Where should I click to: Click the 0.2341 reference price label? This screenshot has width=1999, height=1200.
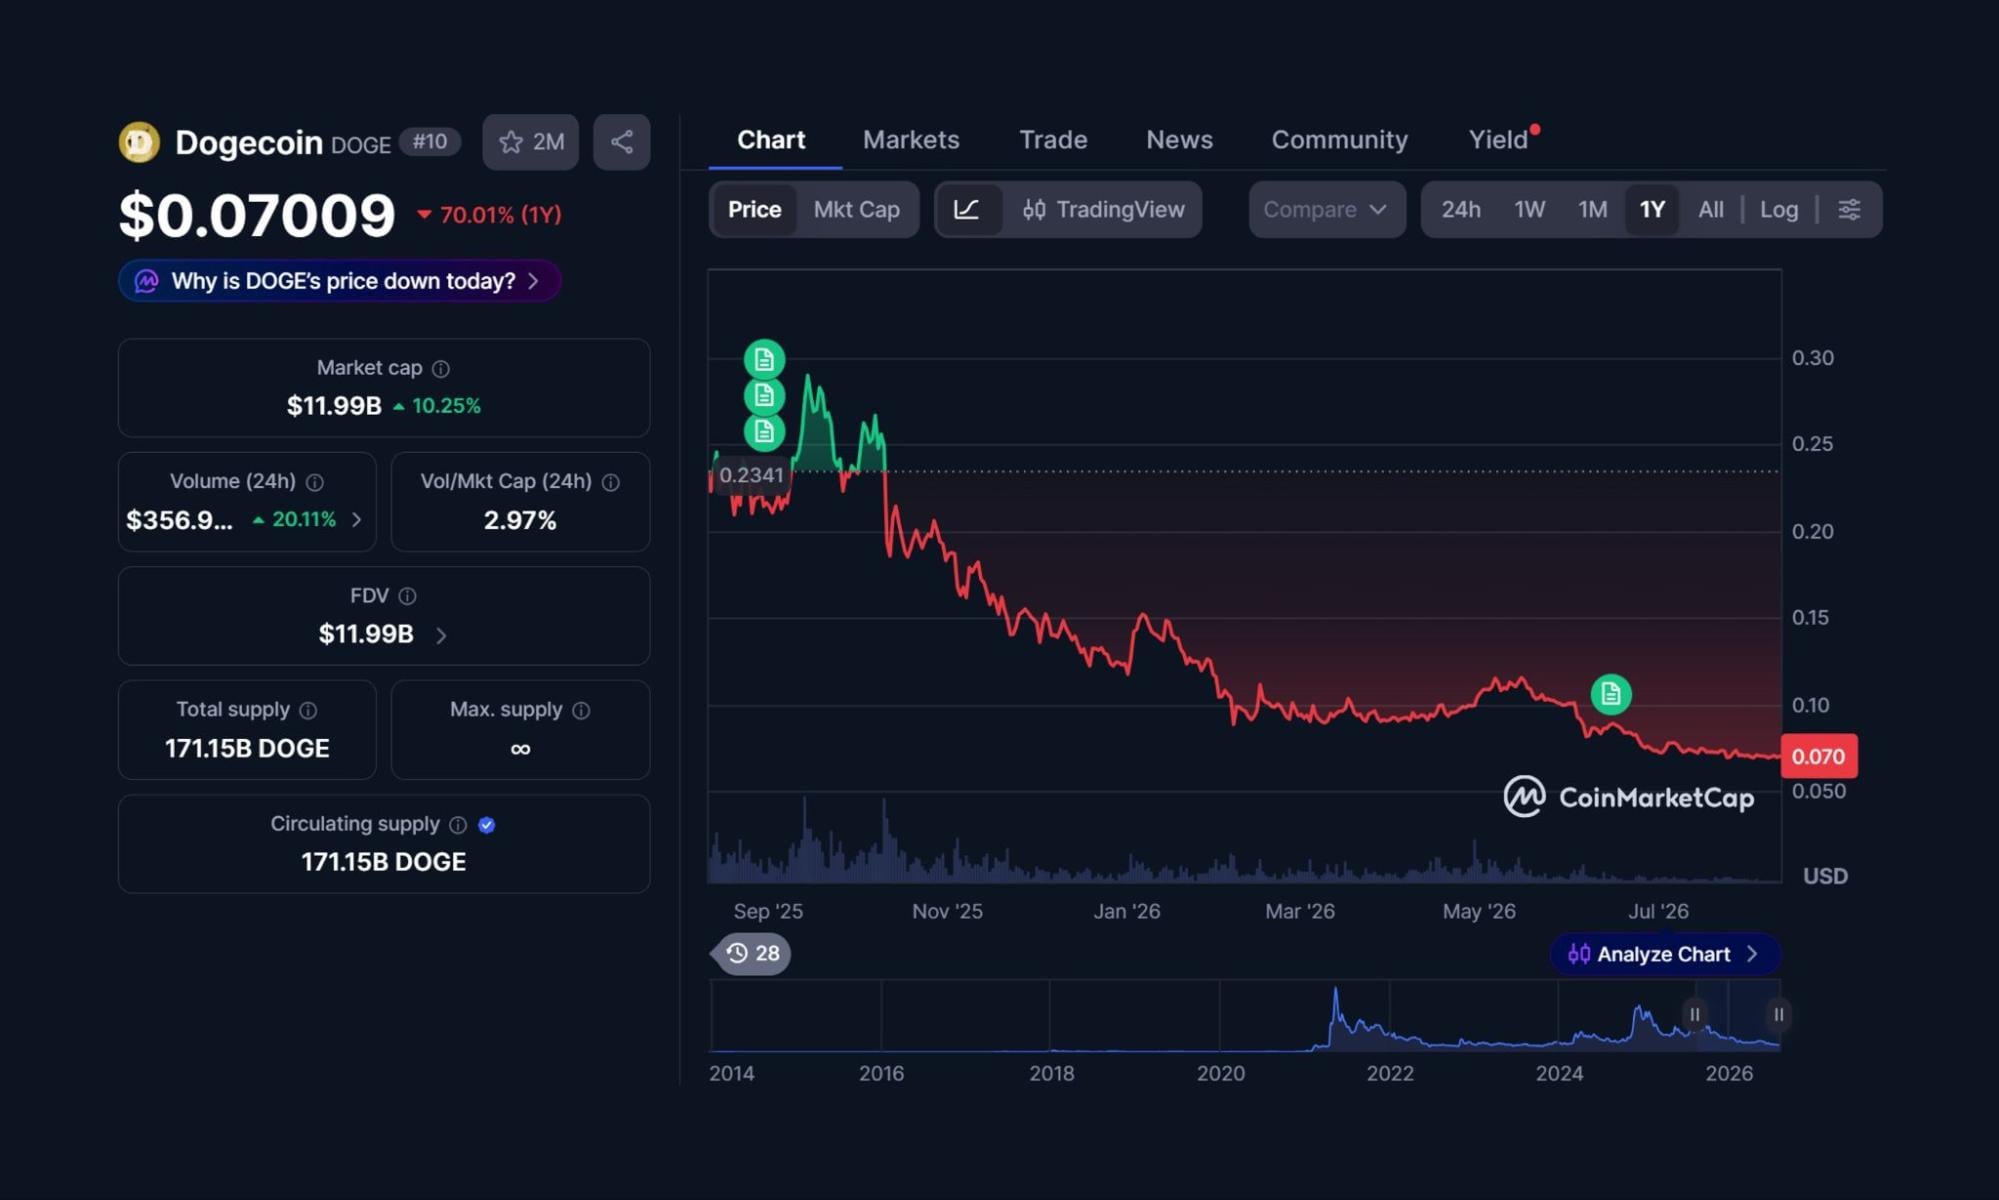click(x=751, y=475)
